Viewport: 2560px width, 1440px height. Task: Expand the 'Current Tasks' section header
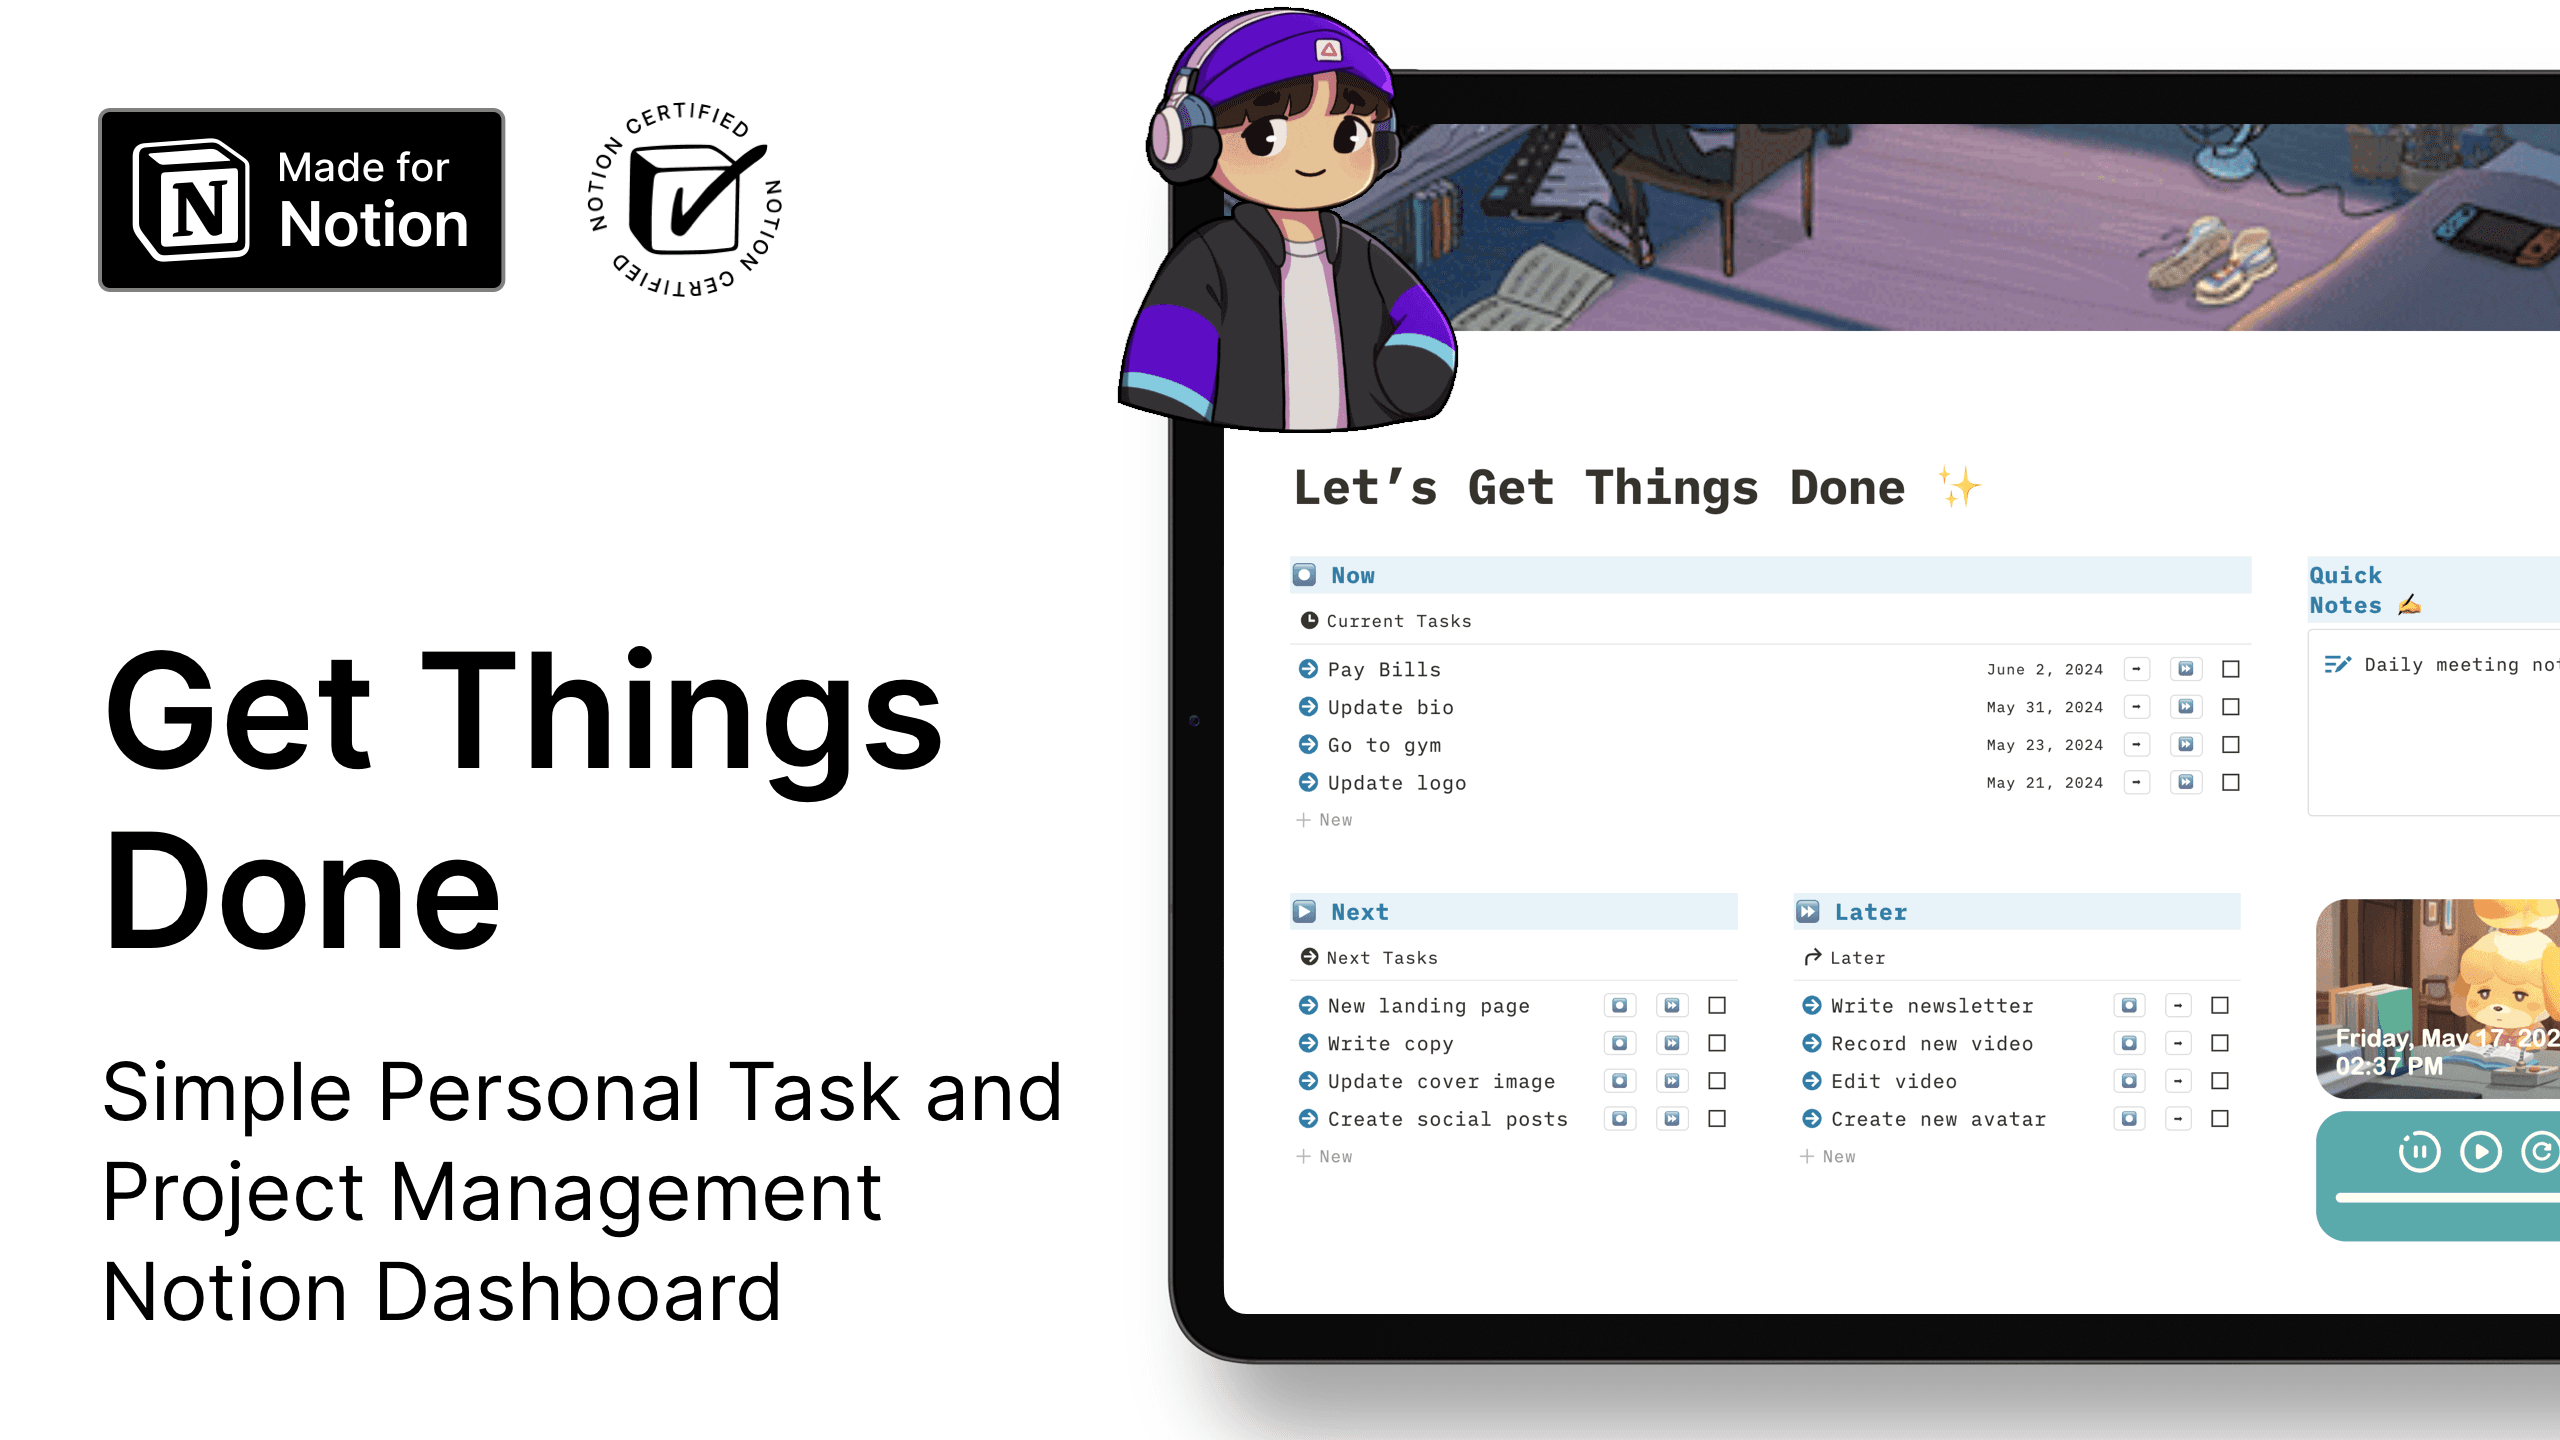pos(1400,619)
